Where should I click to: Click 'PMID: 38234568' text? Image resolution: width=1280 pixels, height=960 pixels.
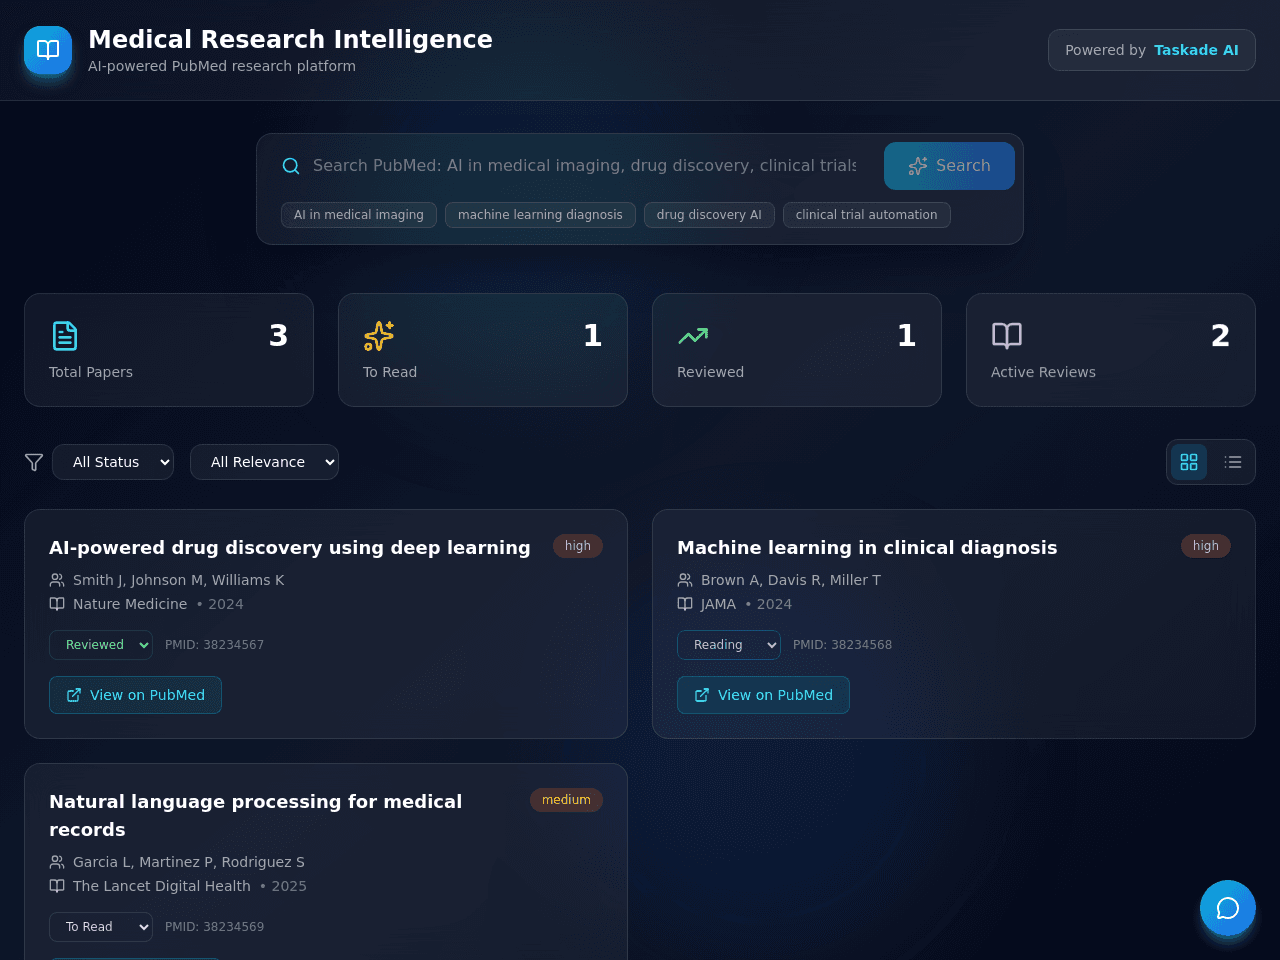[843, 645]
